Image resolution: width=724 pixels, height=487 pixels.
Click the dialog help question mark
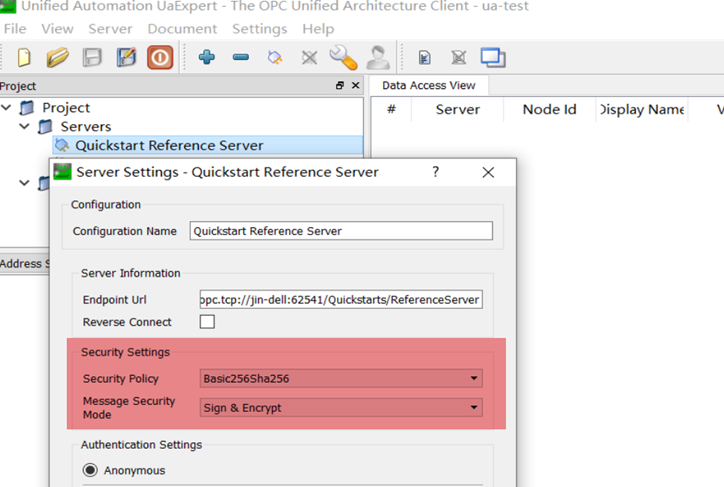point(435,172)
